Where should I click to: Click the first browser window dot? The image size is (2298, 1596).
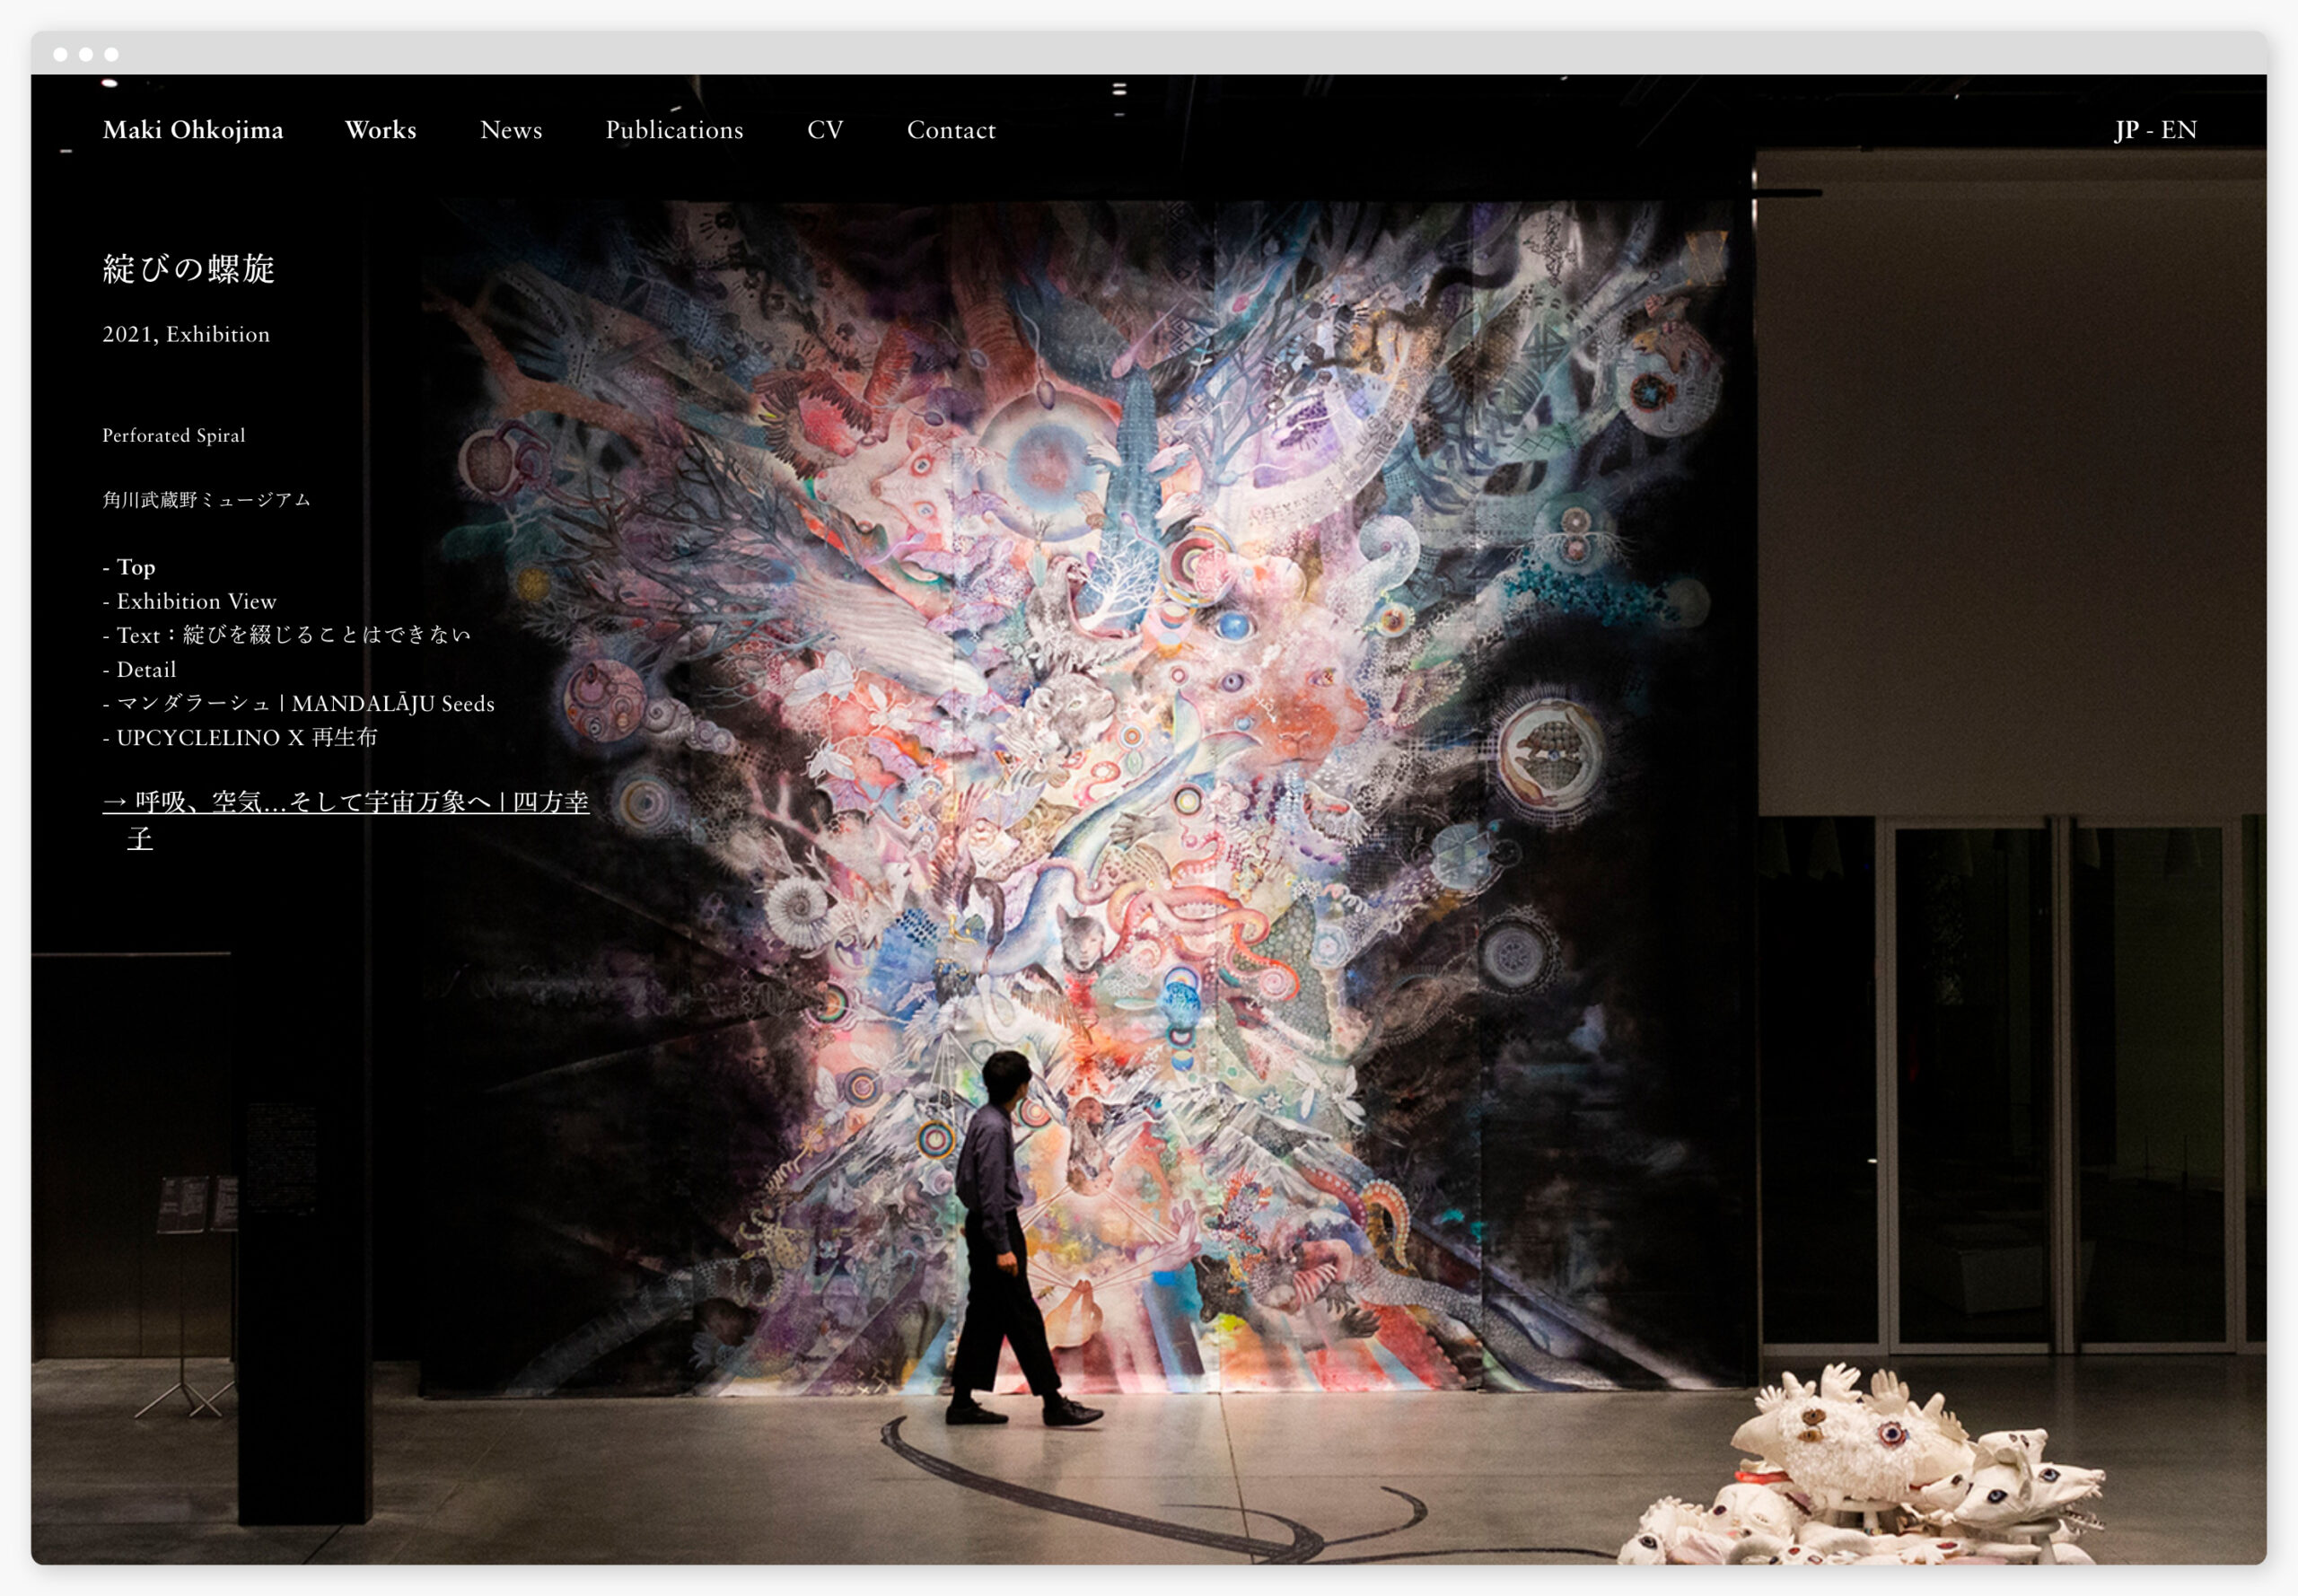point(61,54)
